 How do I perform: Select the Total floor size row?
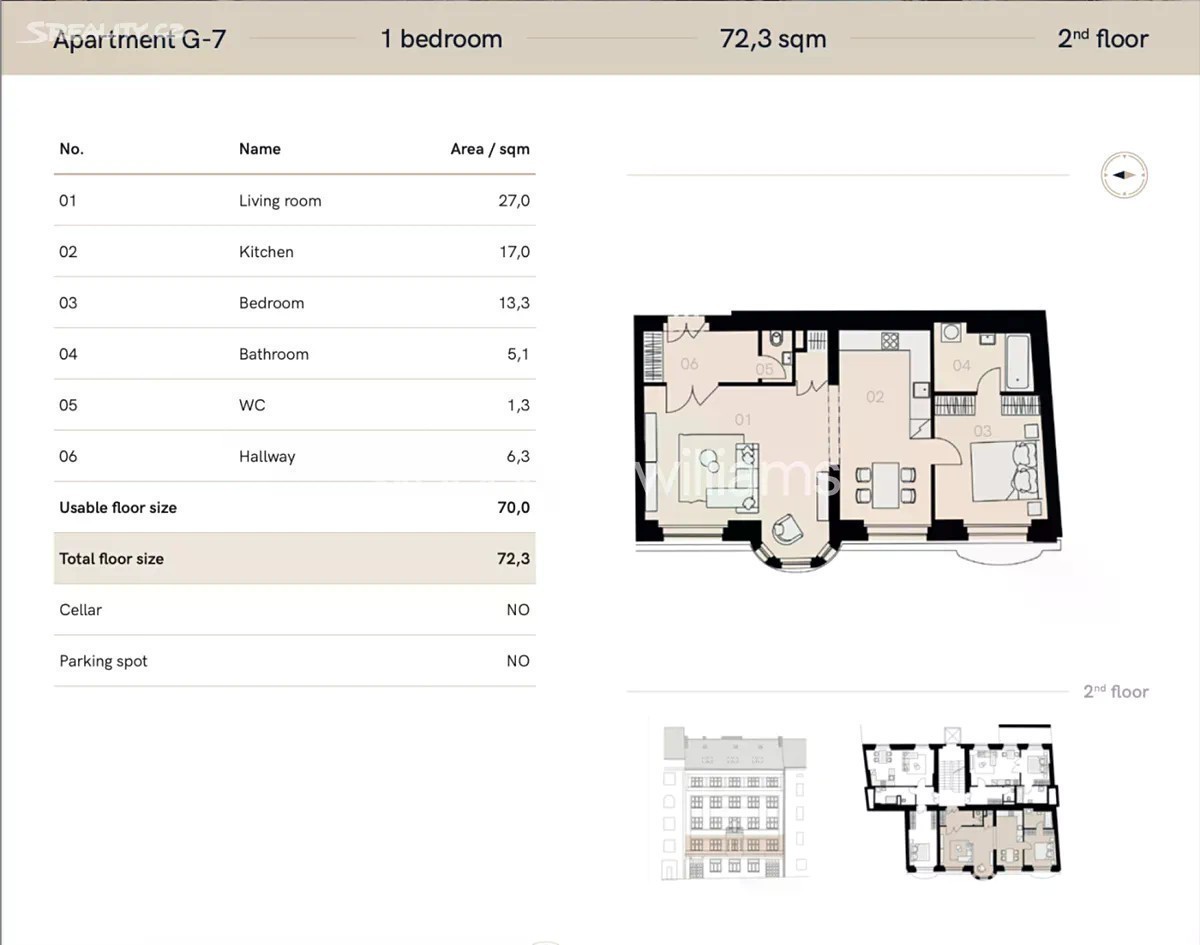click(294, 559)
